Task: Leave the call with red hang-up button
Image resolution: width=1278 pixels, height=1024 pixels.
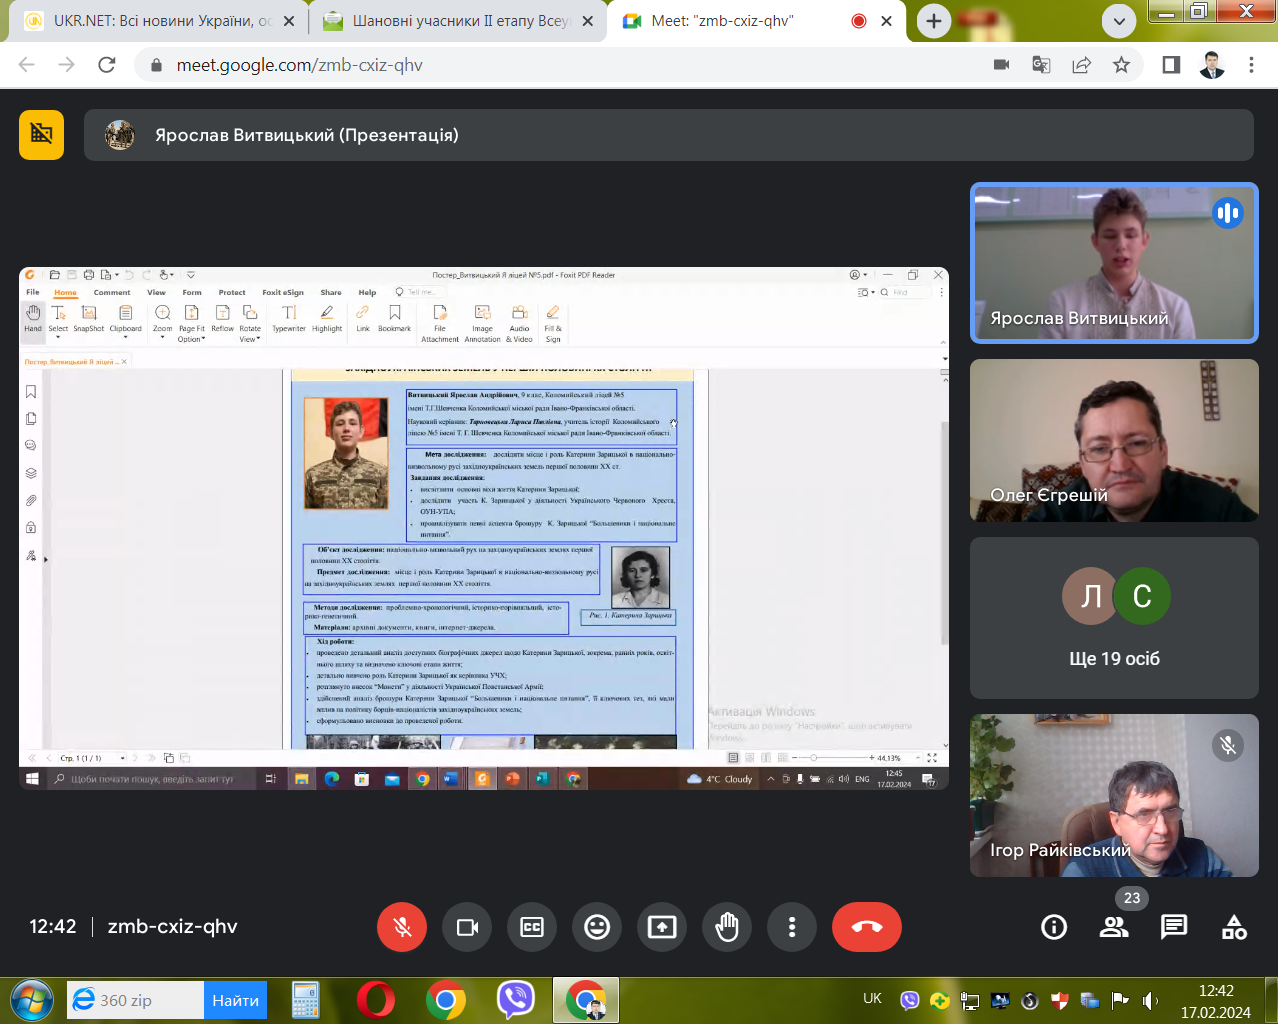Action: [x=866, y=927]
